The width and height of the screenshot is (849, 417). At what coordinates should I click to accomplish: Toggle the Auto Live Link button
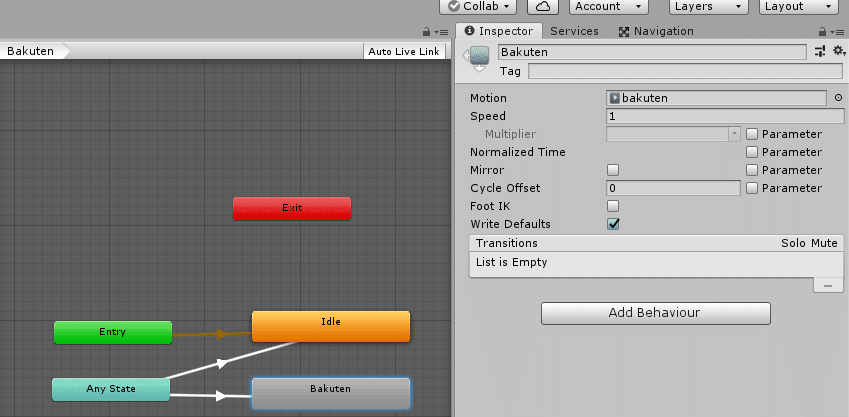404,51
